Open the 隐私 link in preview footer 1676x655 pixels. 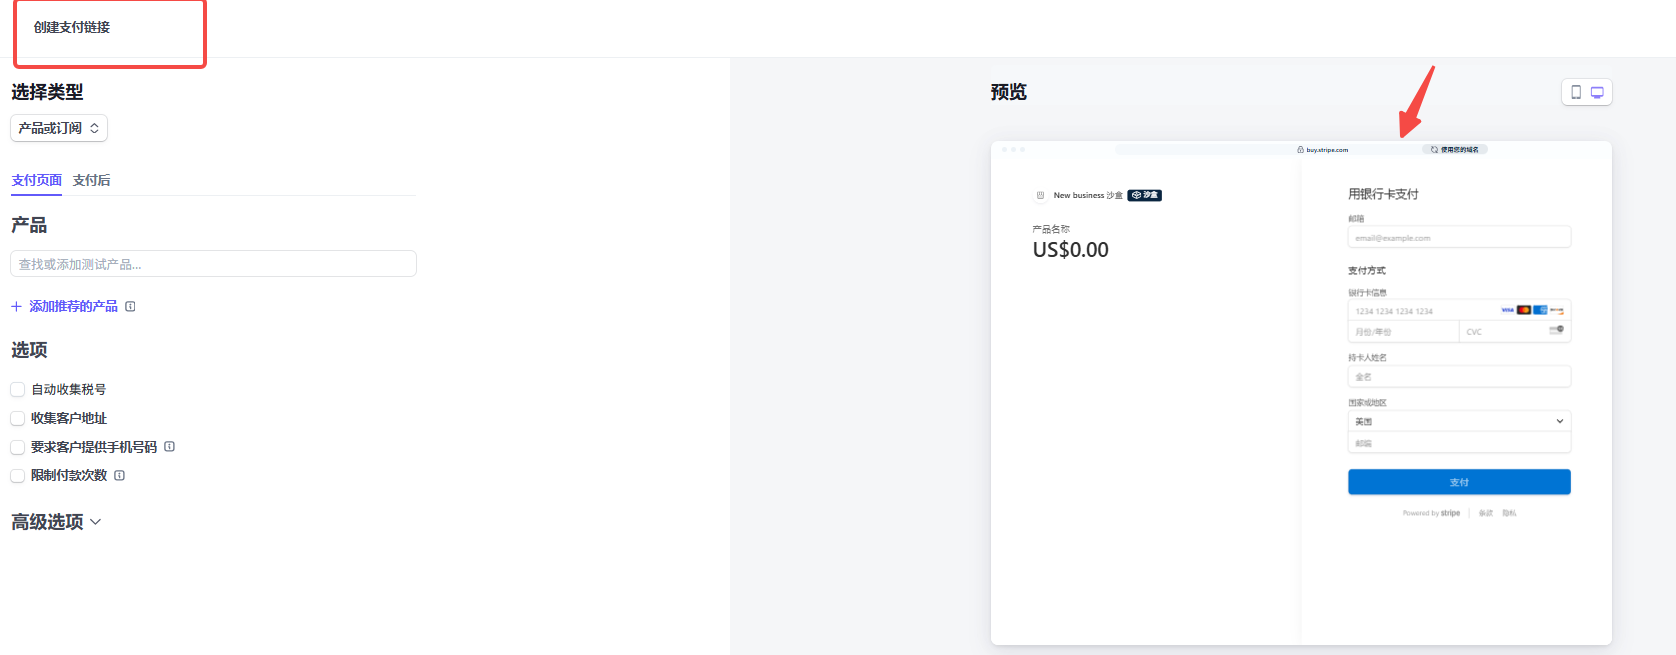pyautogui.click(x=1510, y=513)
